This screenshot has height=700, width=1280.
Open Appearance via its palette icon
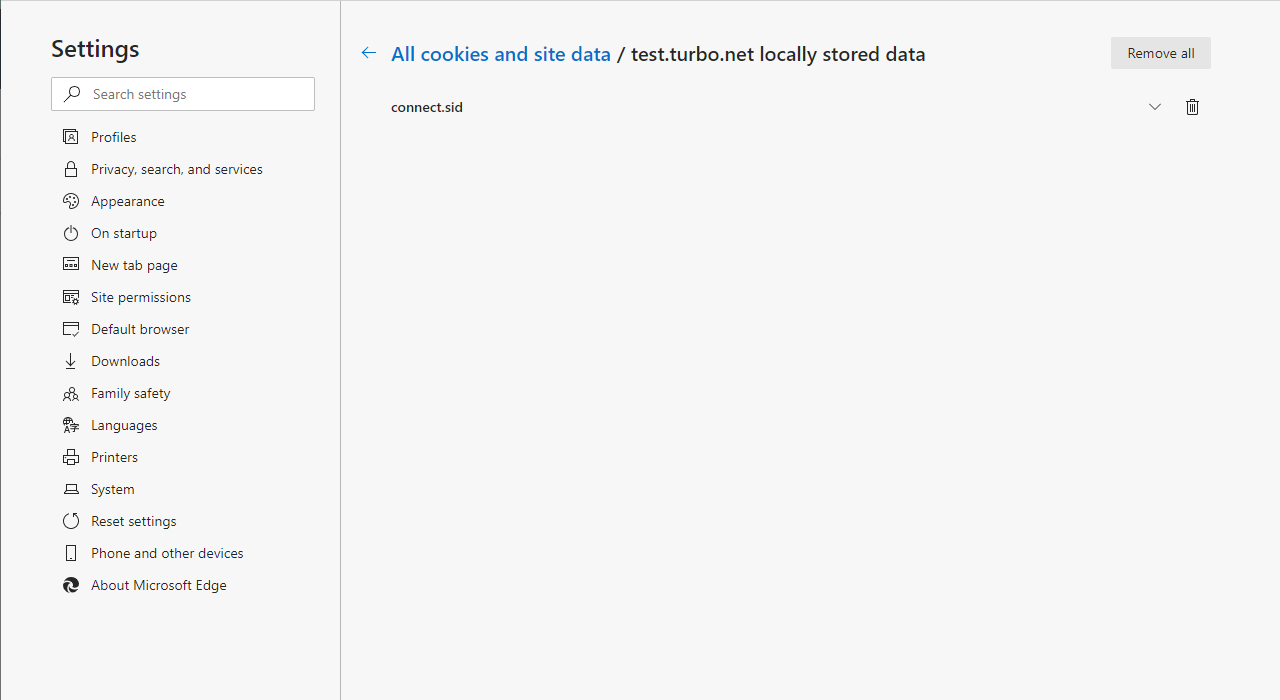[x=70, y=201]
